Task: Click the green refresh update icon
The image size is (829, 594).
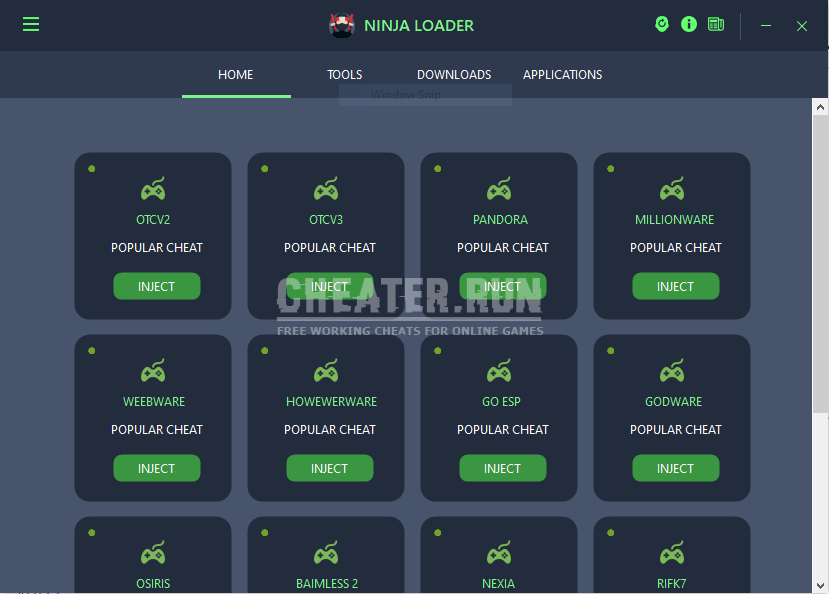Action: tap(662, 24)
